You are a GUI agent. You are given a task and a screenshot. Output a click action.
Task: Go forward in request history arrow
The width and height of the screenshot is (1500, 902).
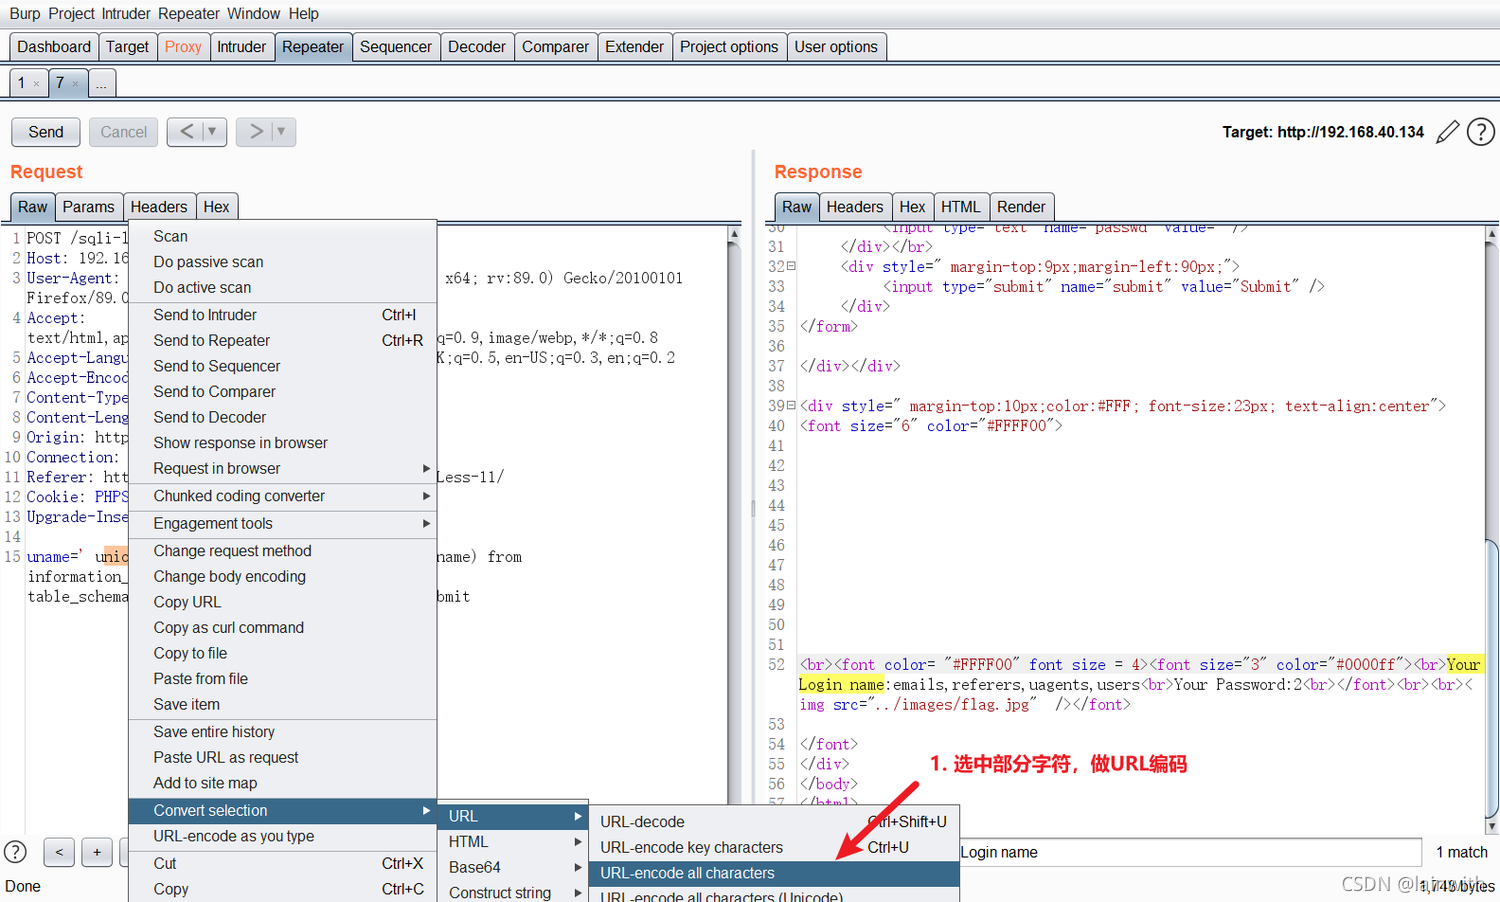[257, 131]
